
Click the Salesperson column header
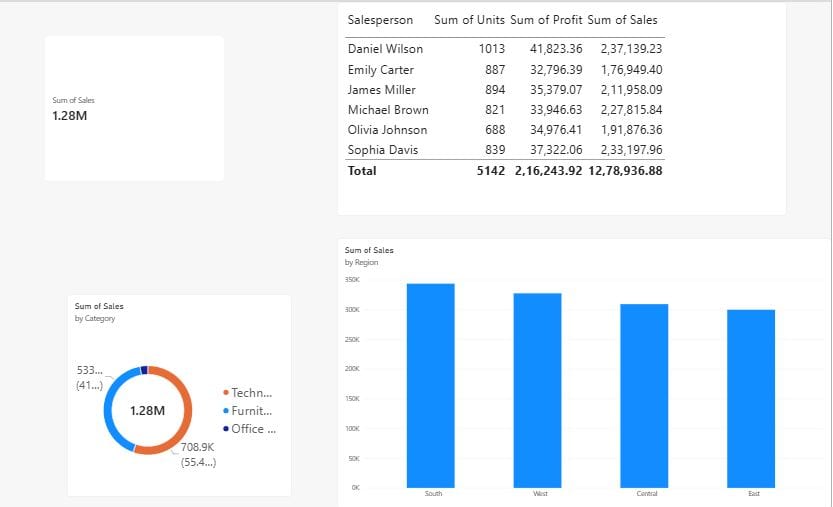pyautogui.click(x=380, y=20)
